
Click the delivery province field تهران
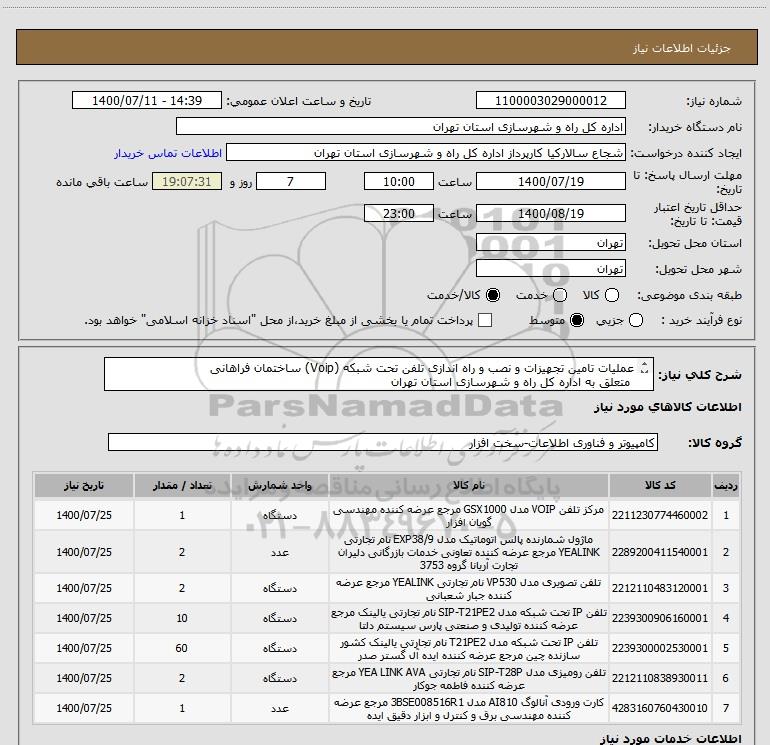coord(550,243)
